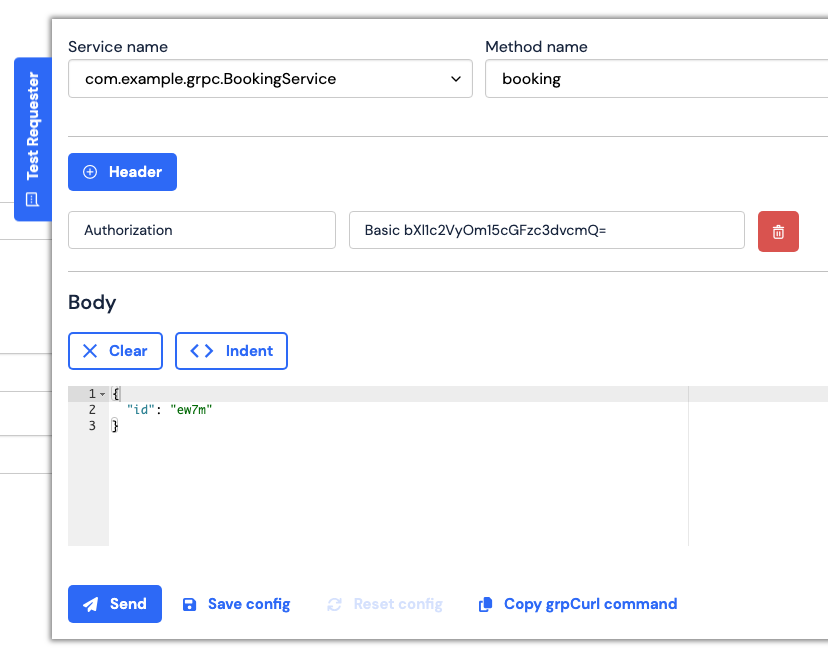
Task: Click the Basic authorization value field
Action: [546, 230]
